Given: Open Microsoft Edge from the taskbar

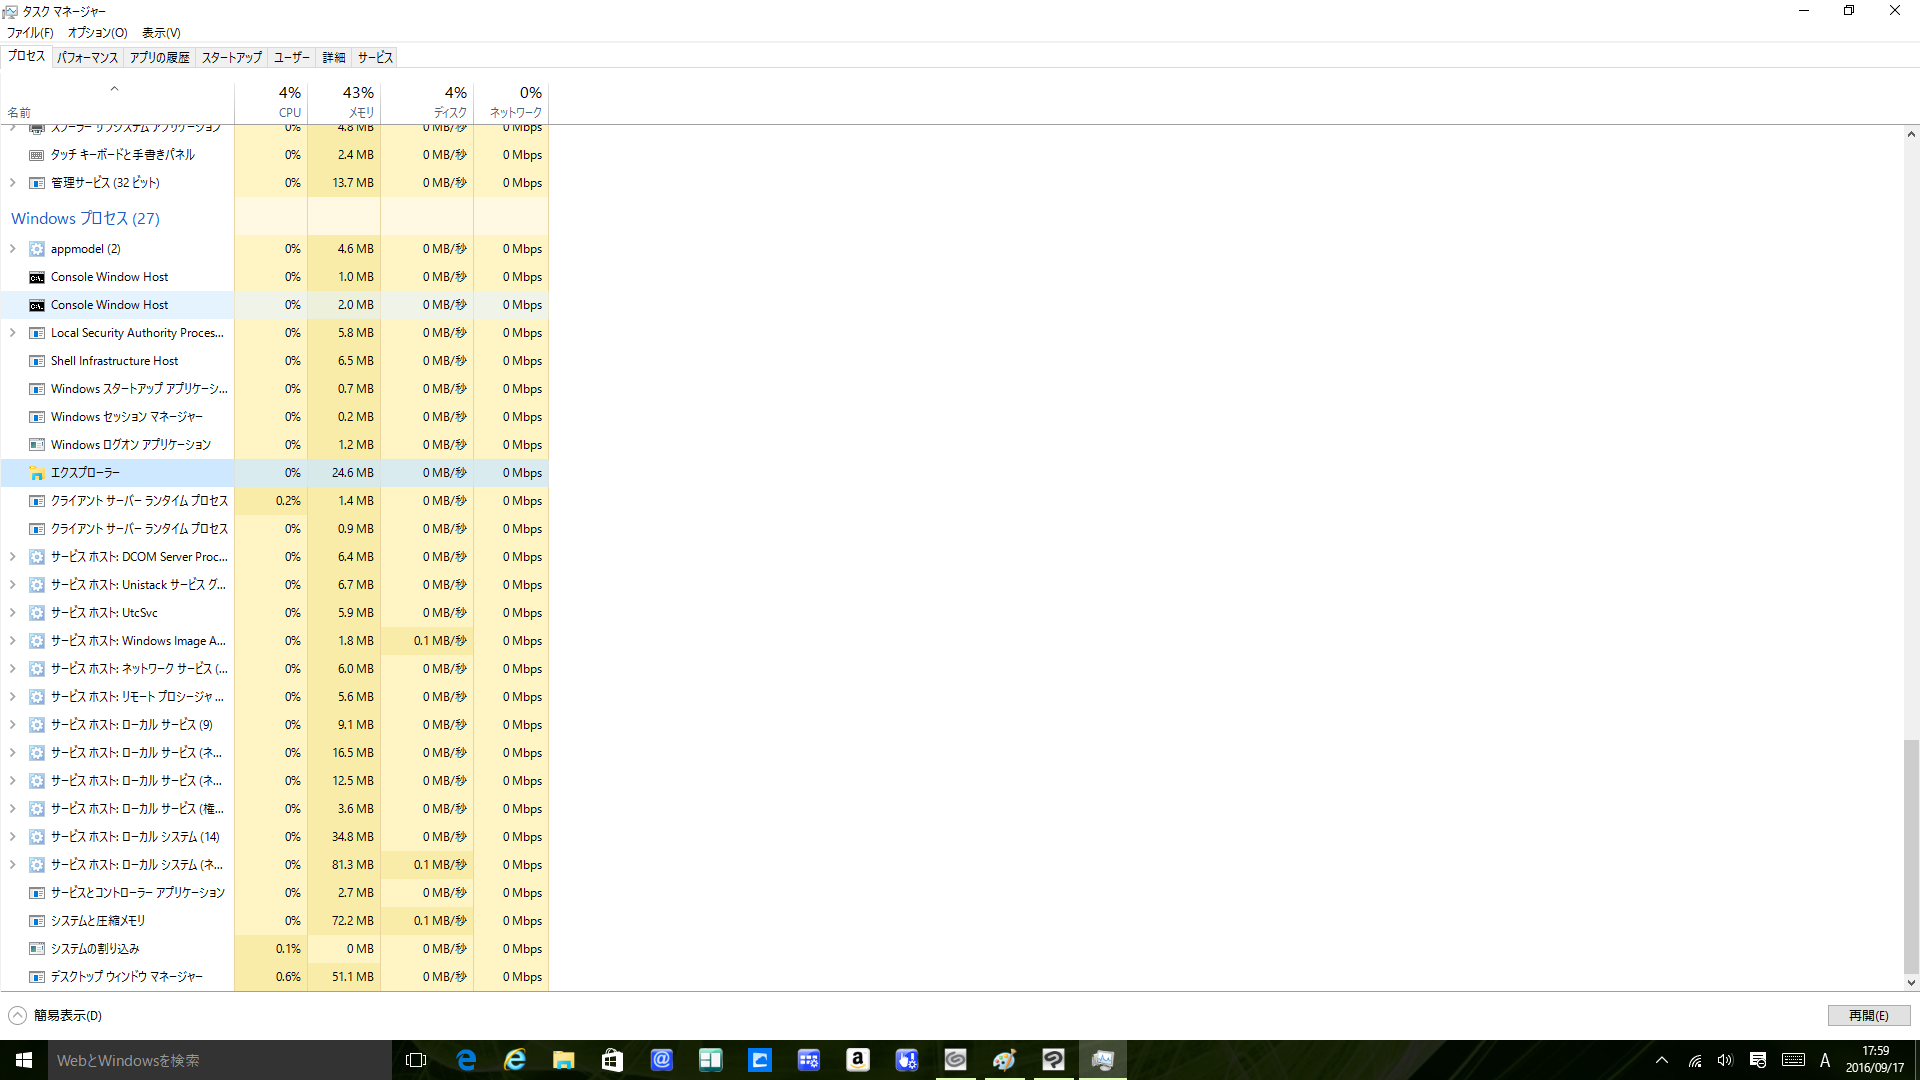Looking at the screenshot, I should tap(466, 1060).
